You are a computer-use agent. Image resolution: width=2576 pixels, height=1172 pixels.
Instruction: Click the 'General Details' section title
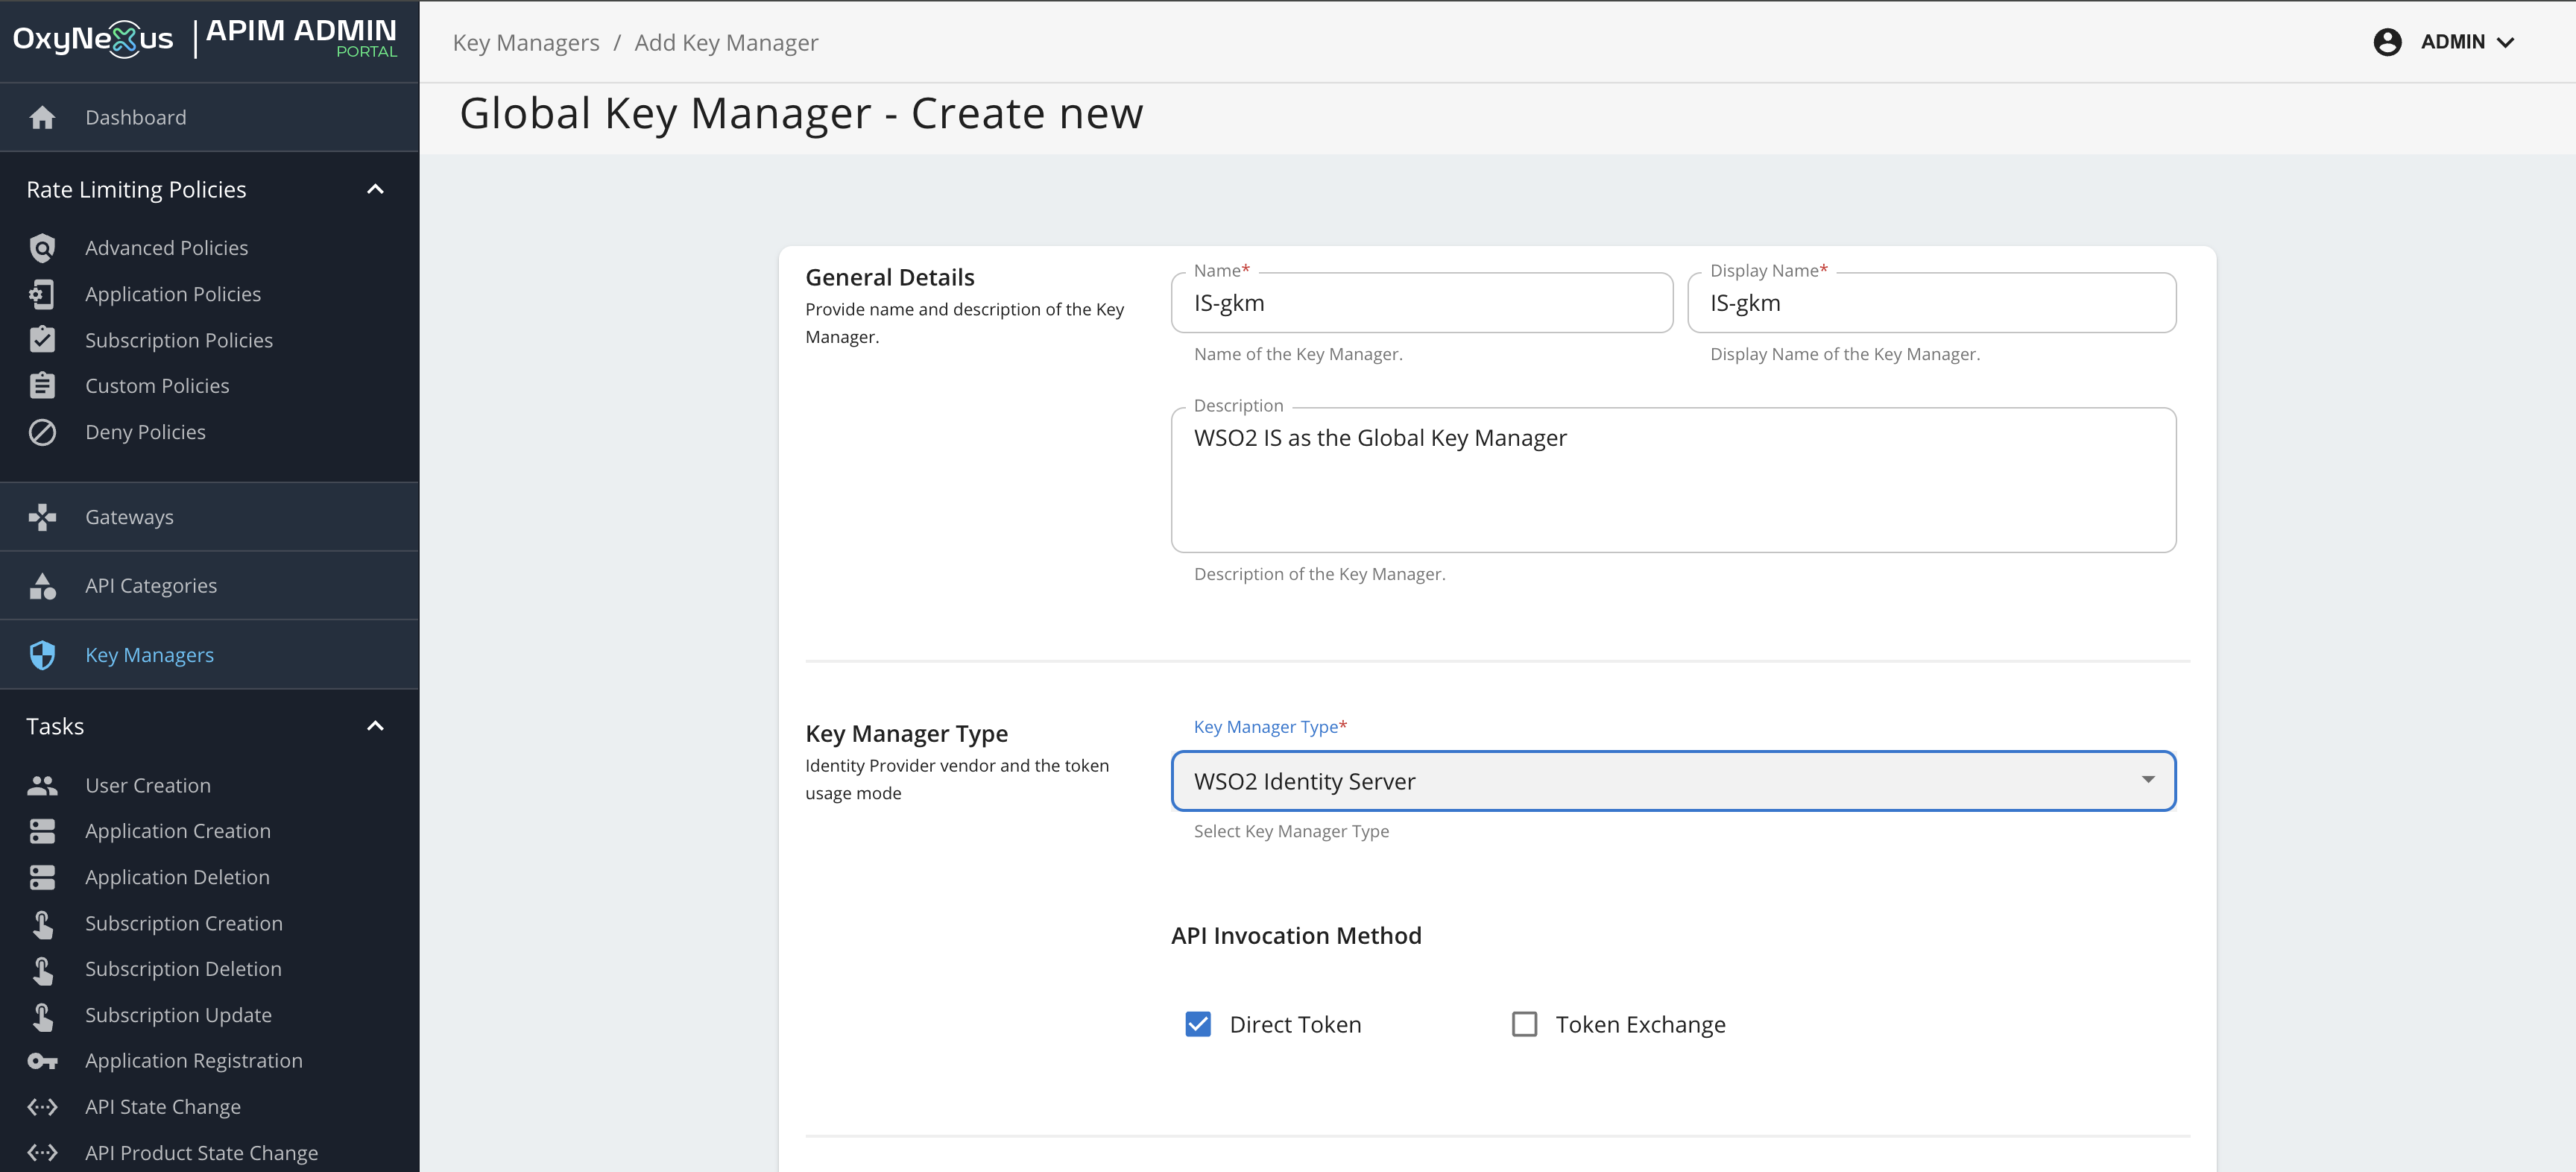click(x=889, y=277)
